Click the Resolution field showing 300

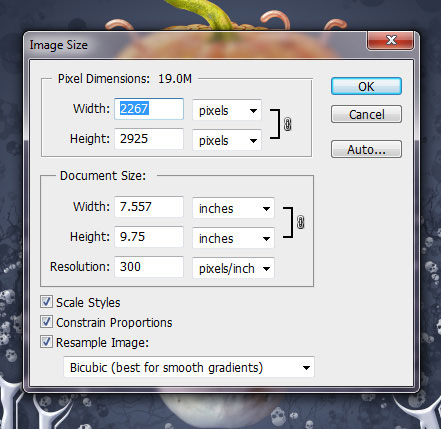[149, 267]
